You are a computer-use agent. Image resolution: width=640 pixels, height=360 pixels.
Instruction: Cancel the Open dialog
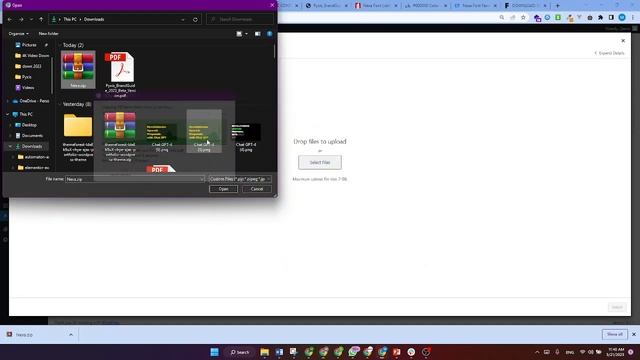257,189
